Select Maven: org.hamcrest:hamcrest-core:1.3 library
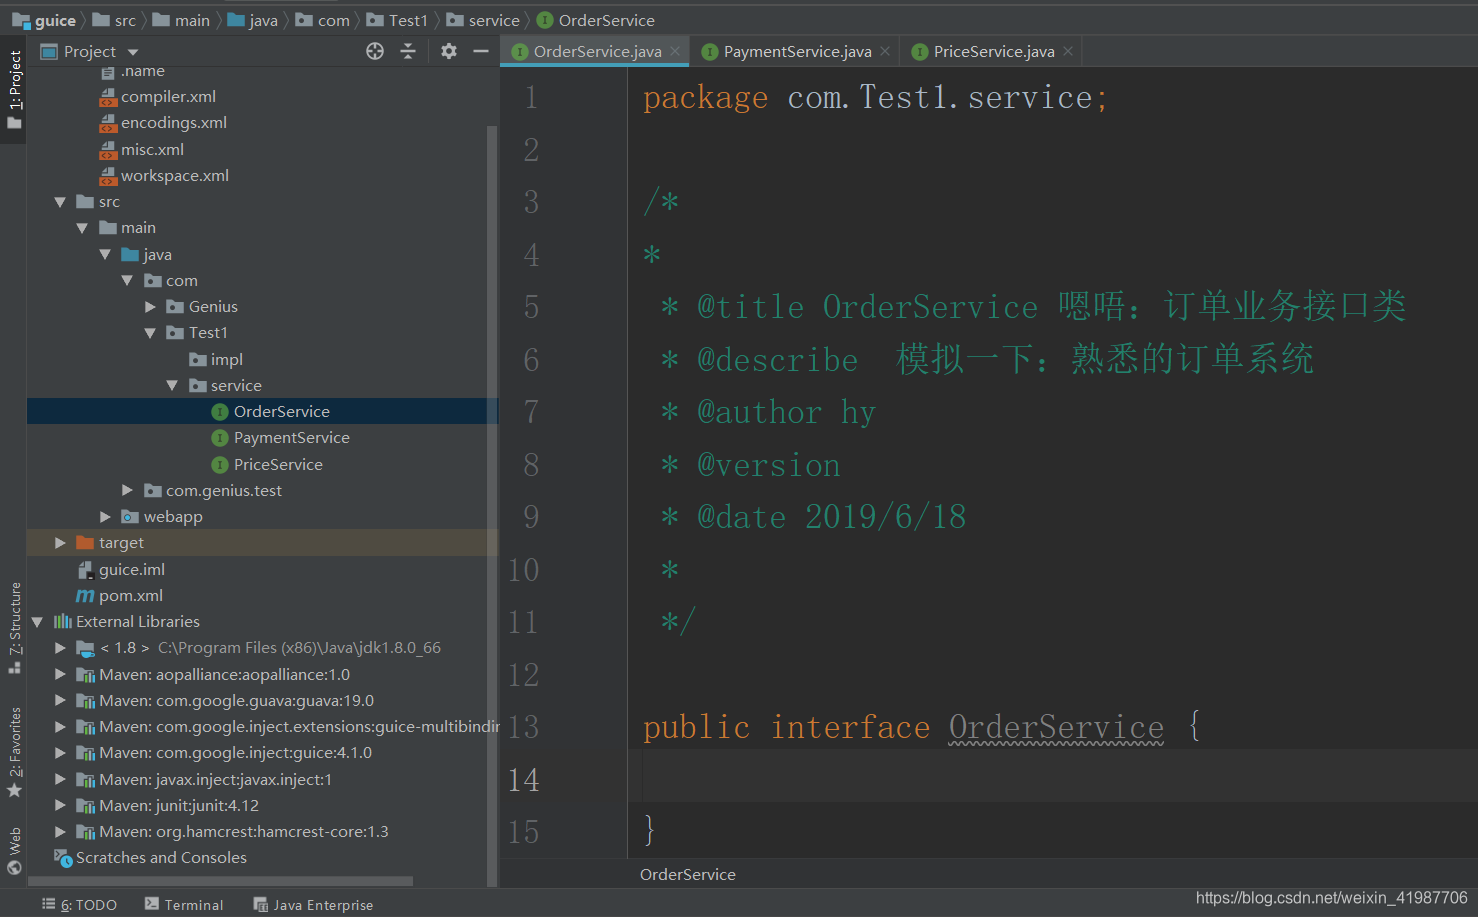Image resolution: width=1478 pixels, height=917 pixels. 243,831
